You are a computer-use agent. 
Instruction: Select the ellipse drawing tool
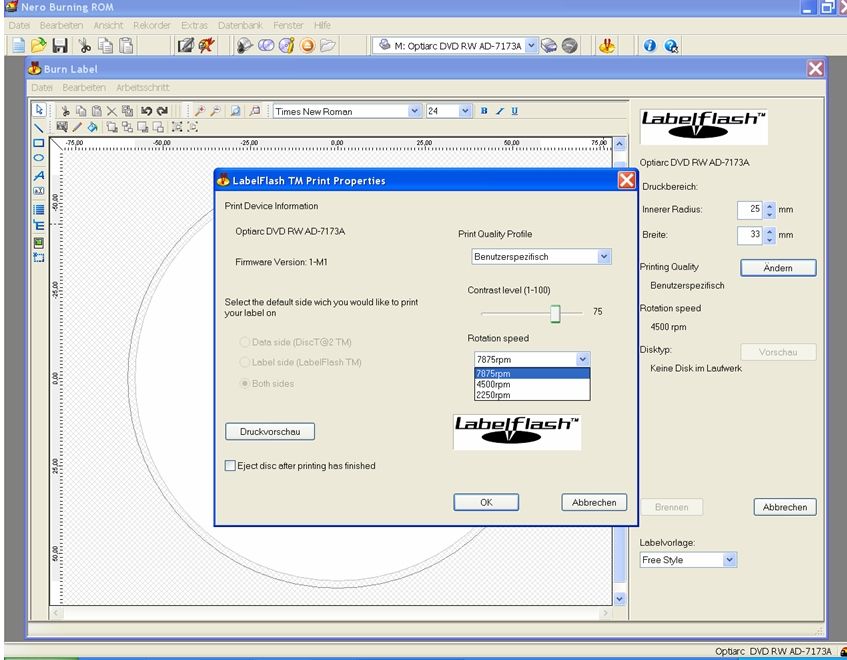(x=39, y=158)
